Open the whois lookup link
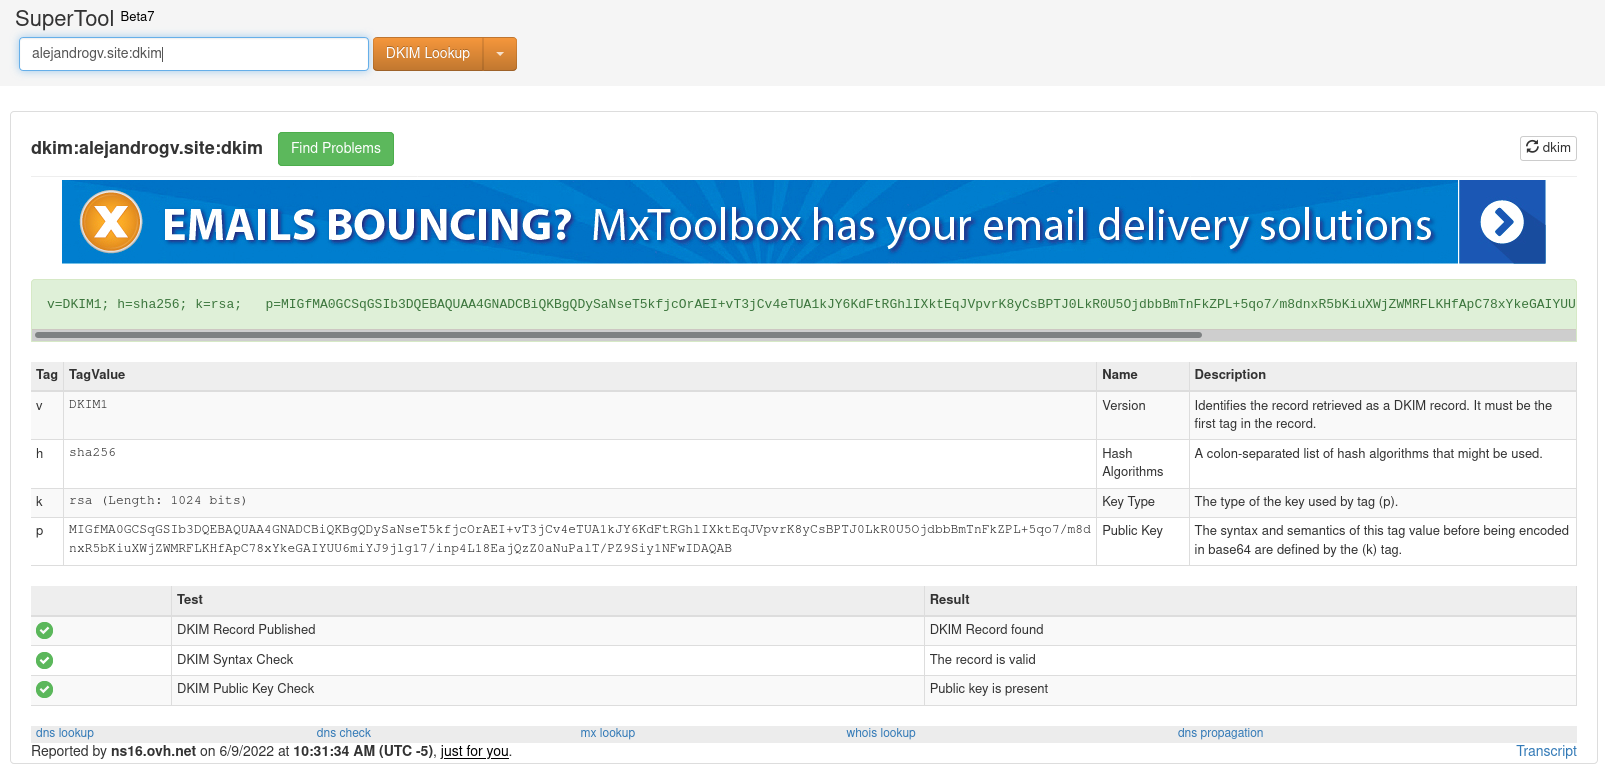Screen dimensions: 1605x778 (881, 733)
